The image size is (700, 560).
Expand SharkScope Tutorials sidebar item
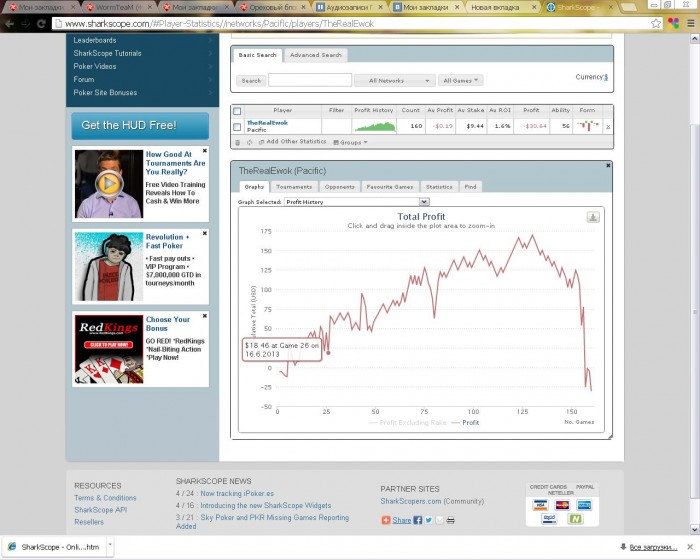pos(142,53)
